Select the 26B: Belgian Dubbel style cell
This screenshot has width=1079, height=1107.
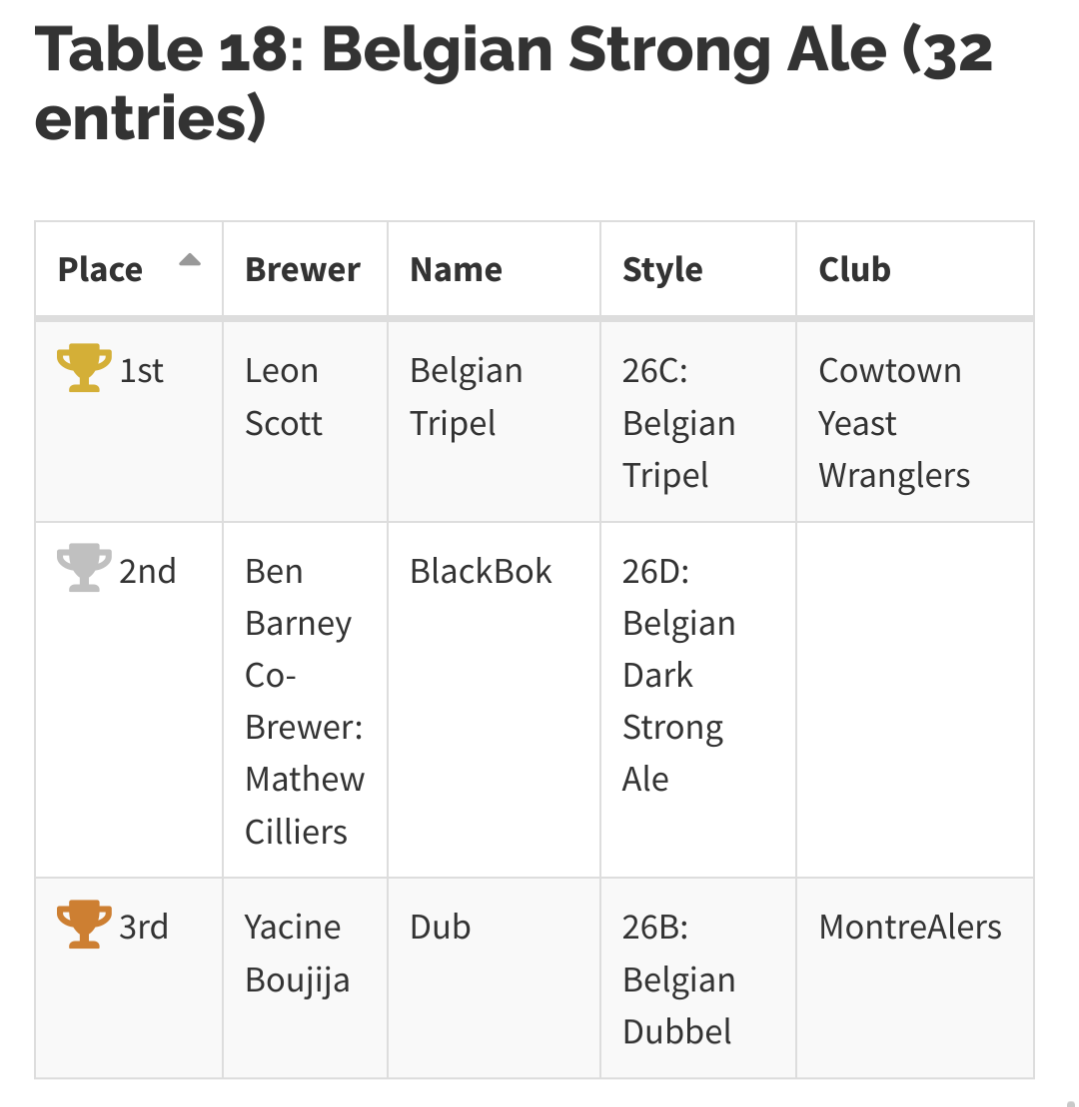tap(678, 979)
